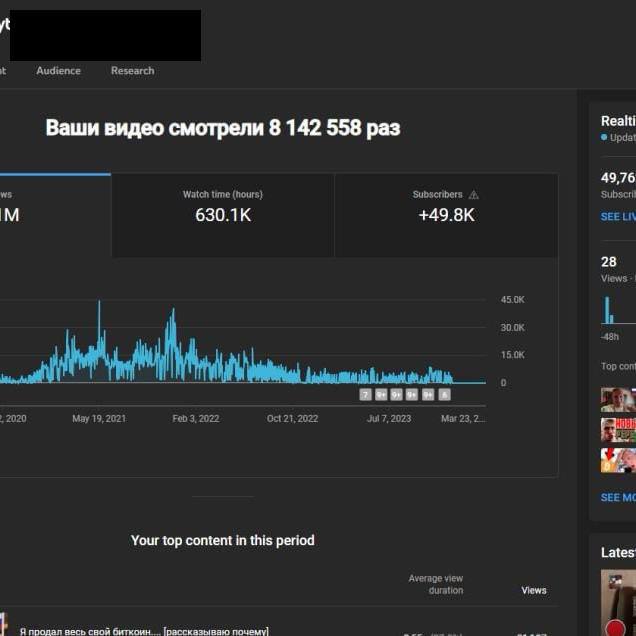Click the Jul 7, 2023 date label
The image size is (636, 636).
tap(389, 419)
